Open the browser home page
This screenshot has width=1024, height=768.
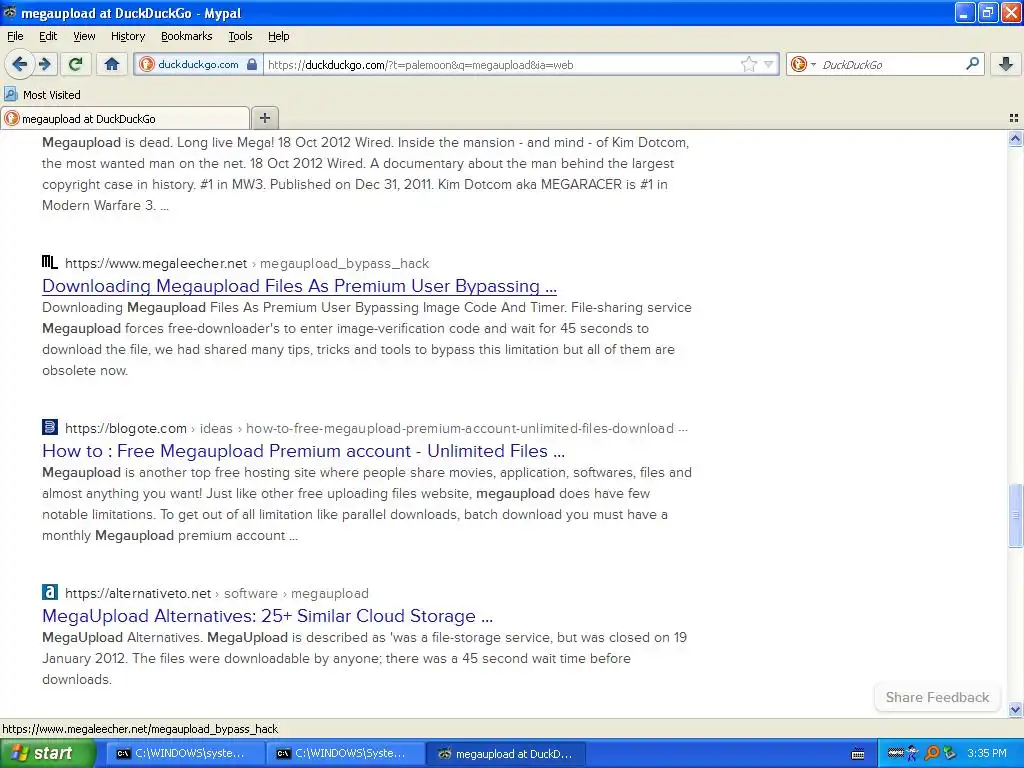coord(112,64)
